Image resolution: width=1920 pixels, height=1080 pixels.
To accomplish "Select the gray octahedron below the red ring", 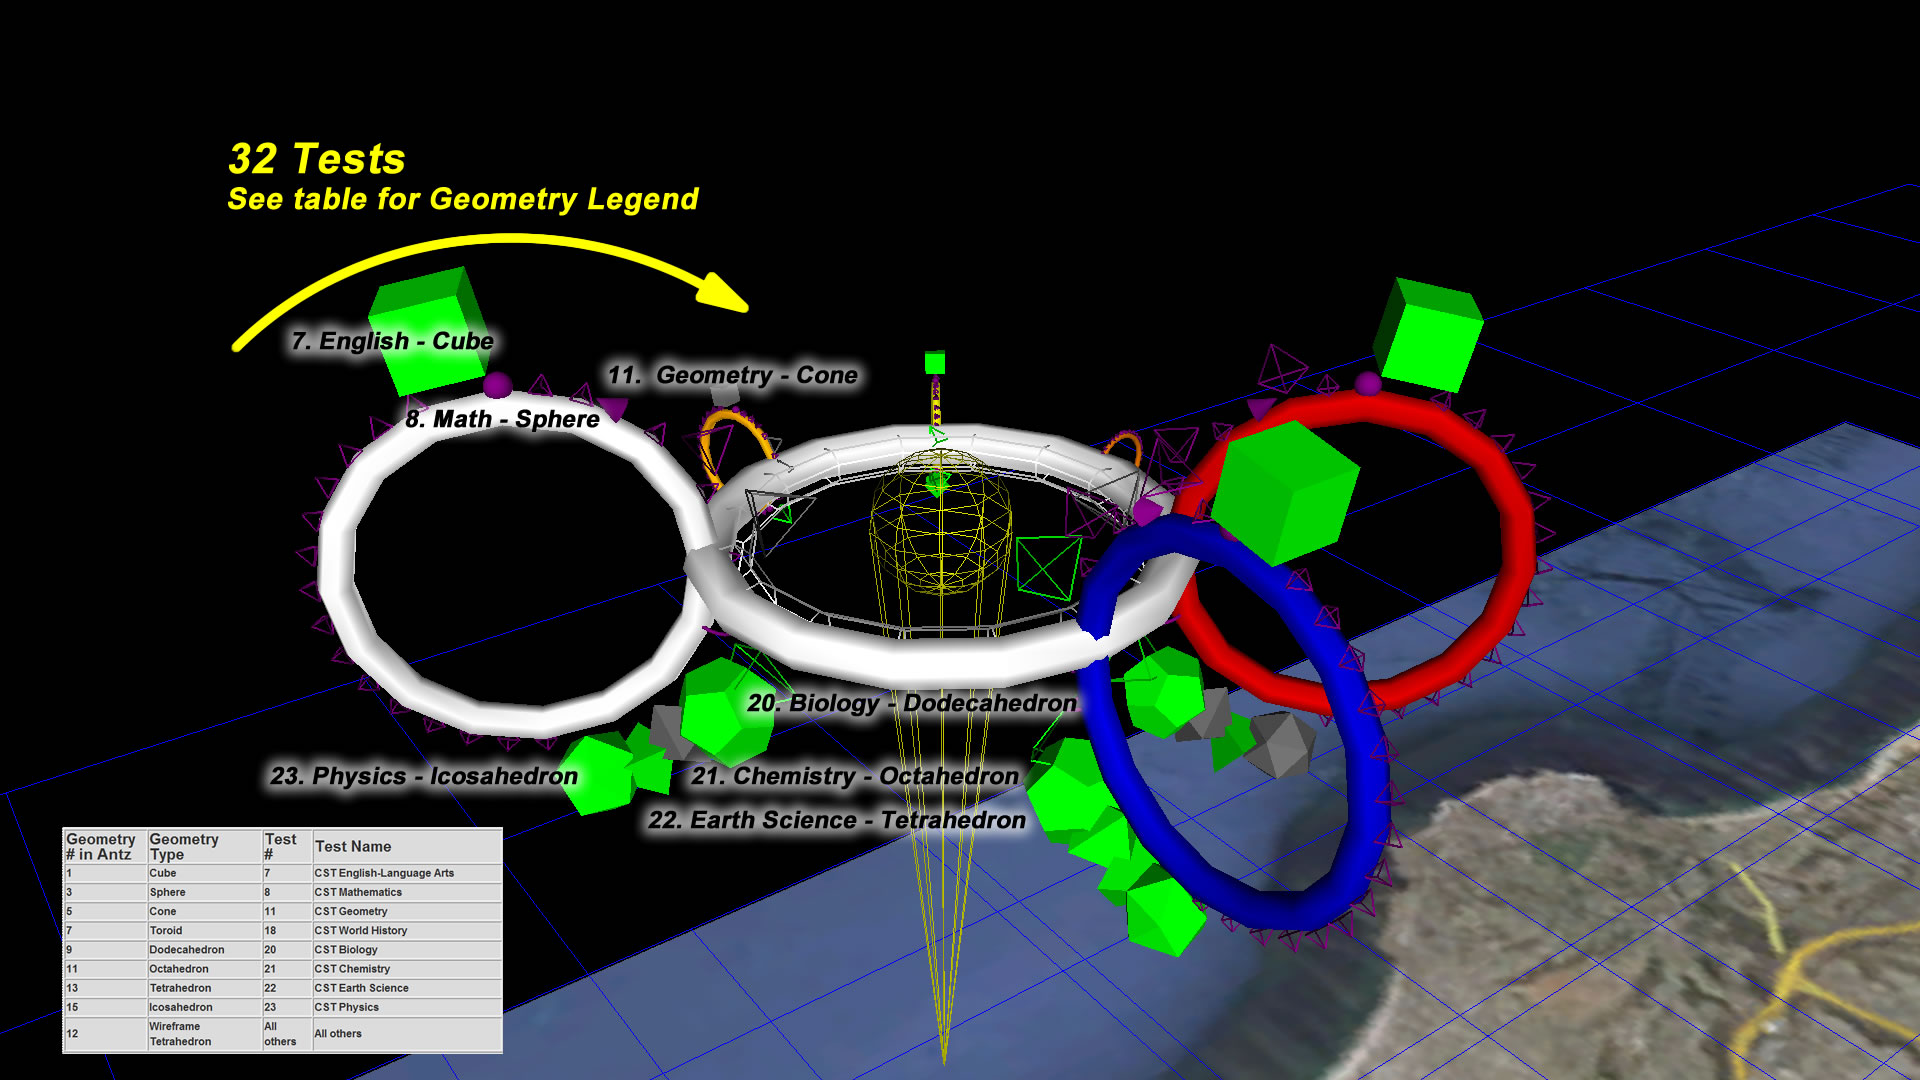I will coord(1281,744).
